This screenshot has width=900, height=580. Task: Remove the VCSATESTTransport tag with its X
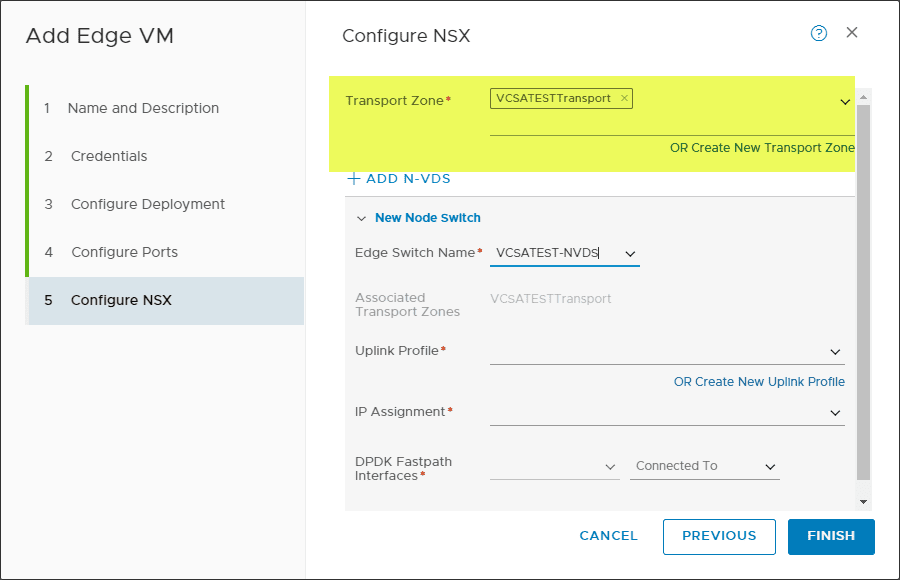pyautogui.click(x=624, y=98)
